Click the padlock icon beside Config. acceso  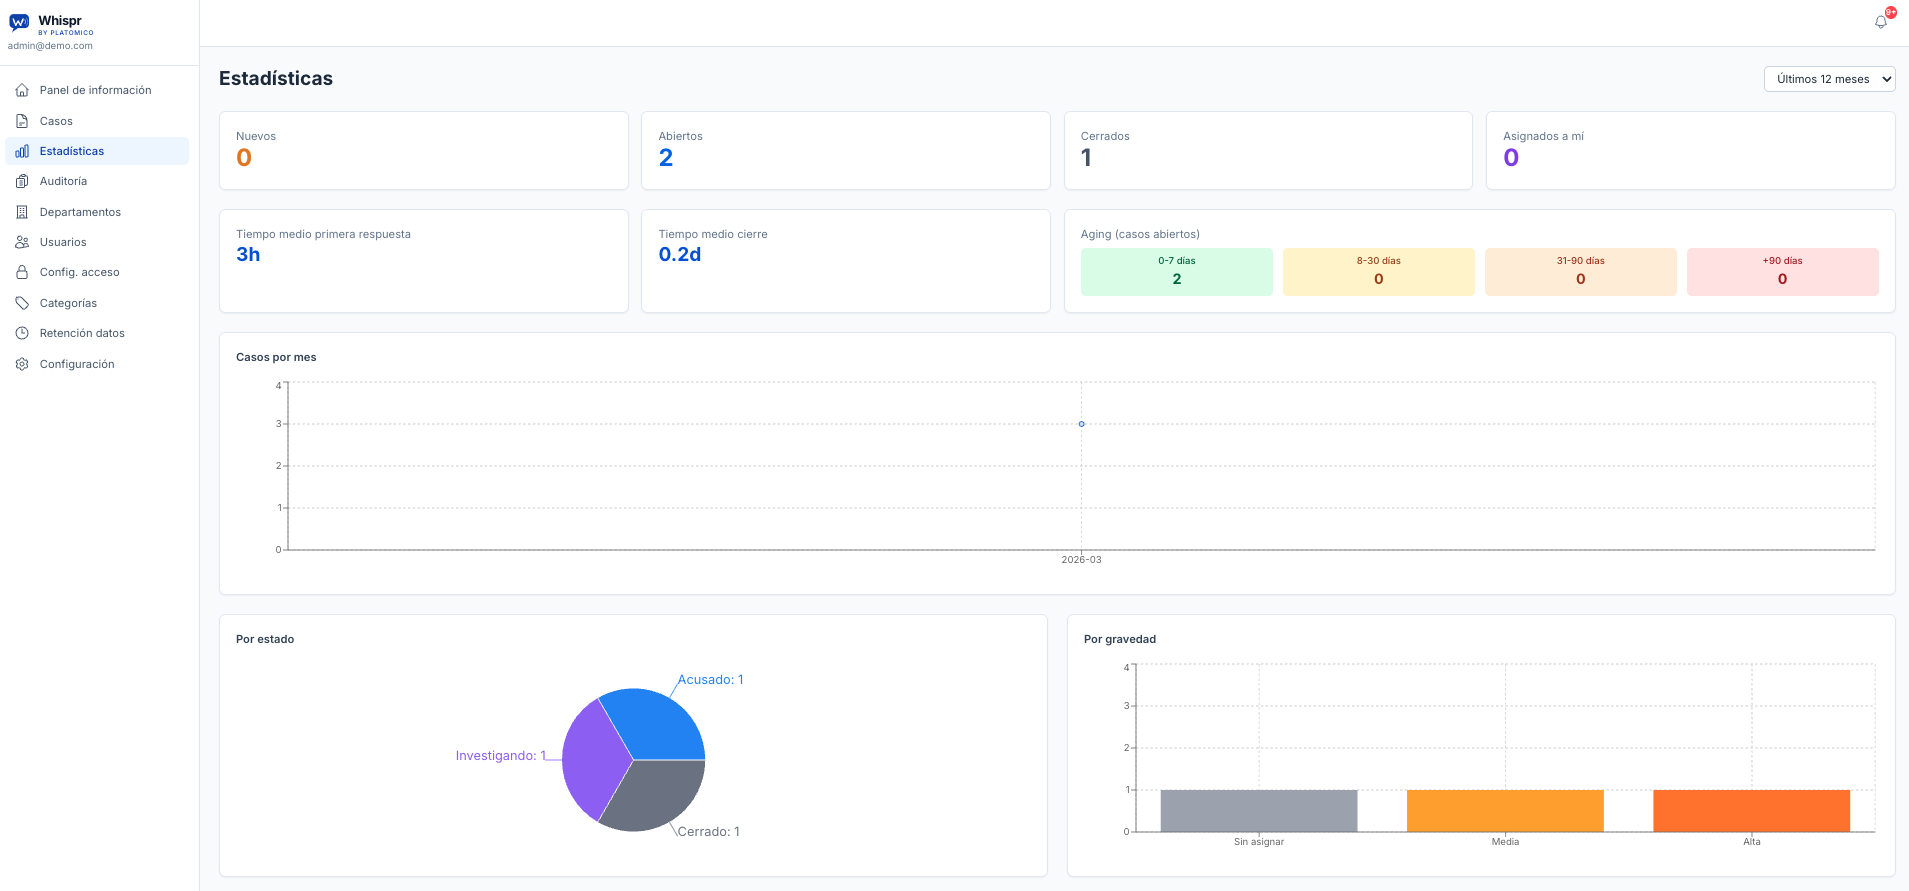[22, 272]
